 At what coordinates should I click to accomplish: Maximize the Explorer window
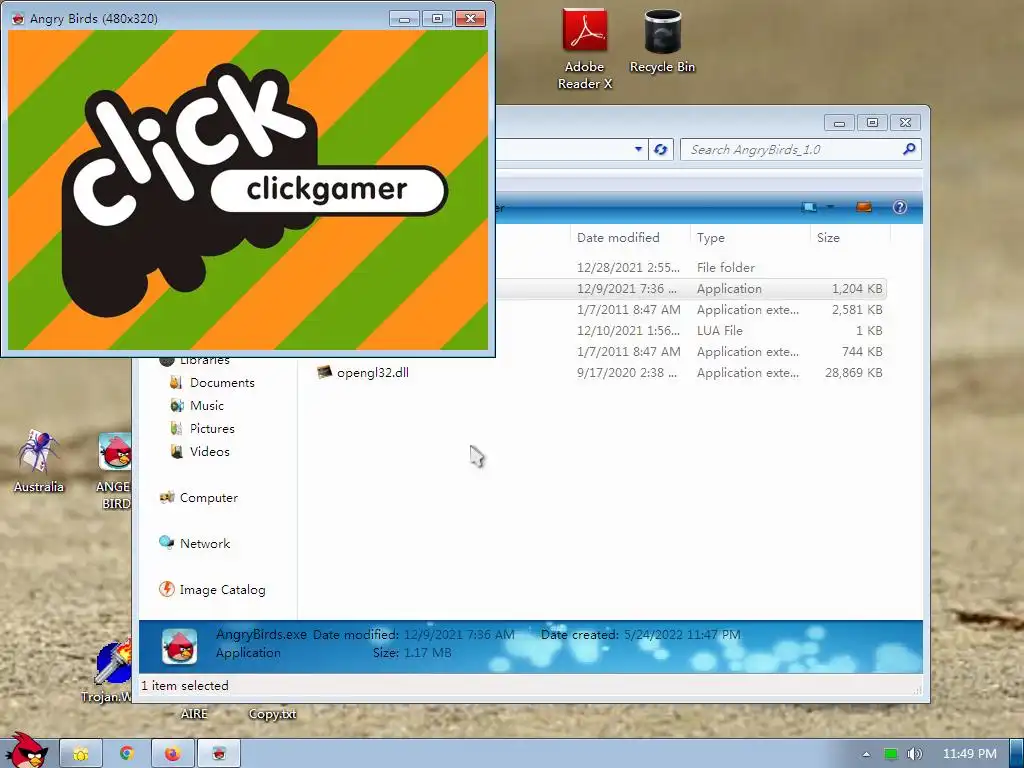[x=872, y=122]
